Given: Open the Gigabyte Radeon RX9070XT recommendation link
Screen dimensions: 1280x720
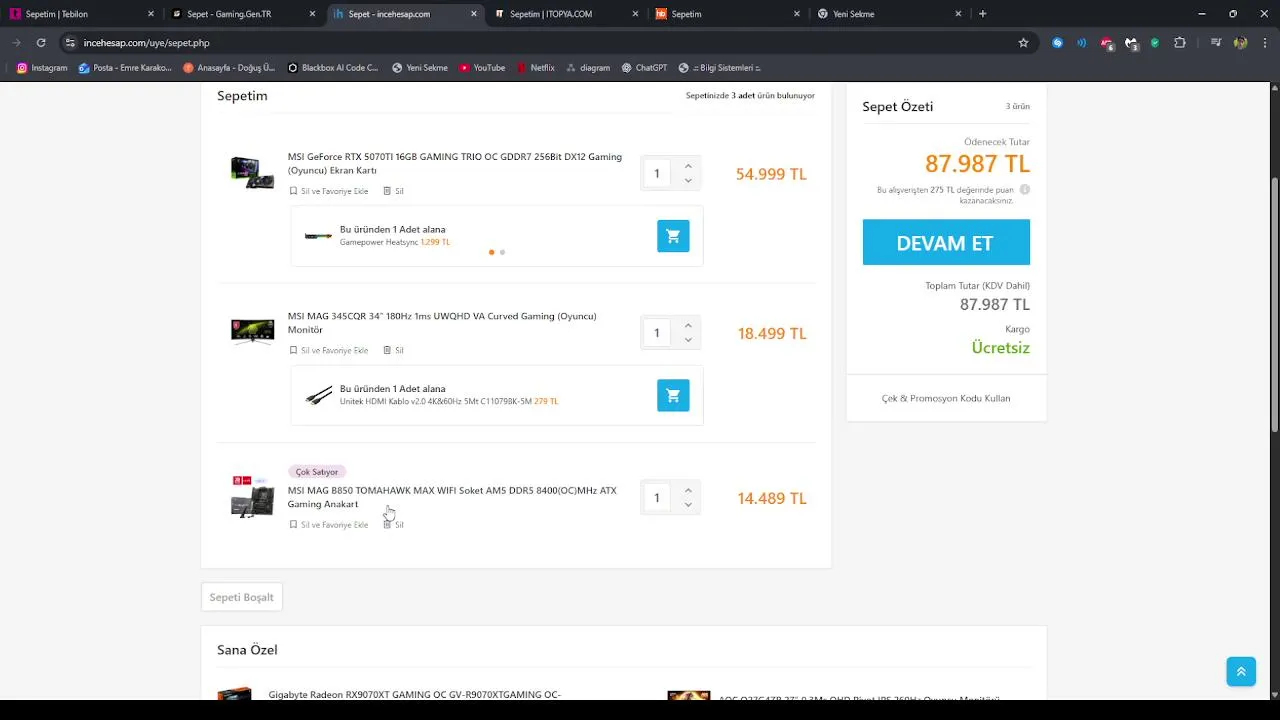Looking at the screenshot, I should point(415,694).
